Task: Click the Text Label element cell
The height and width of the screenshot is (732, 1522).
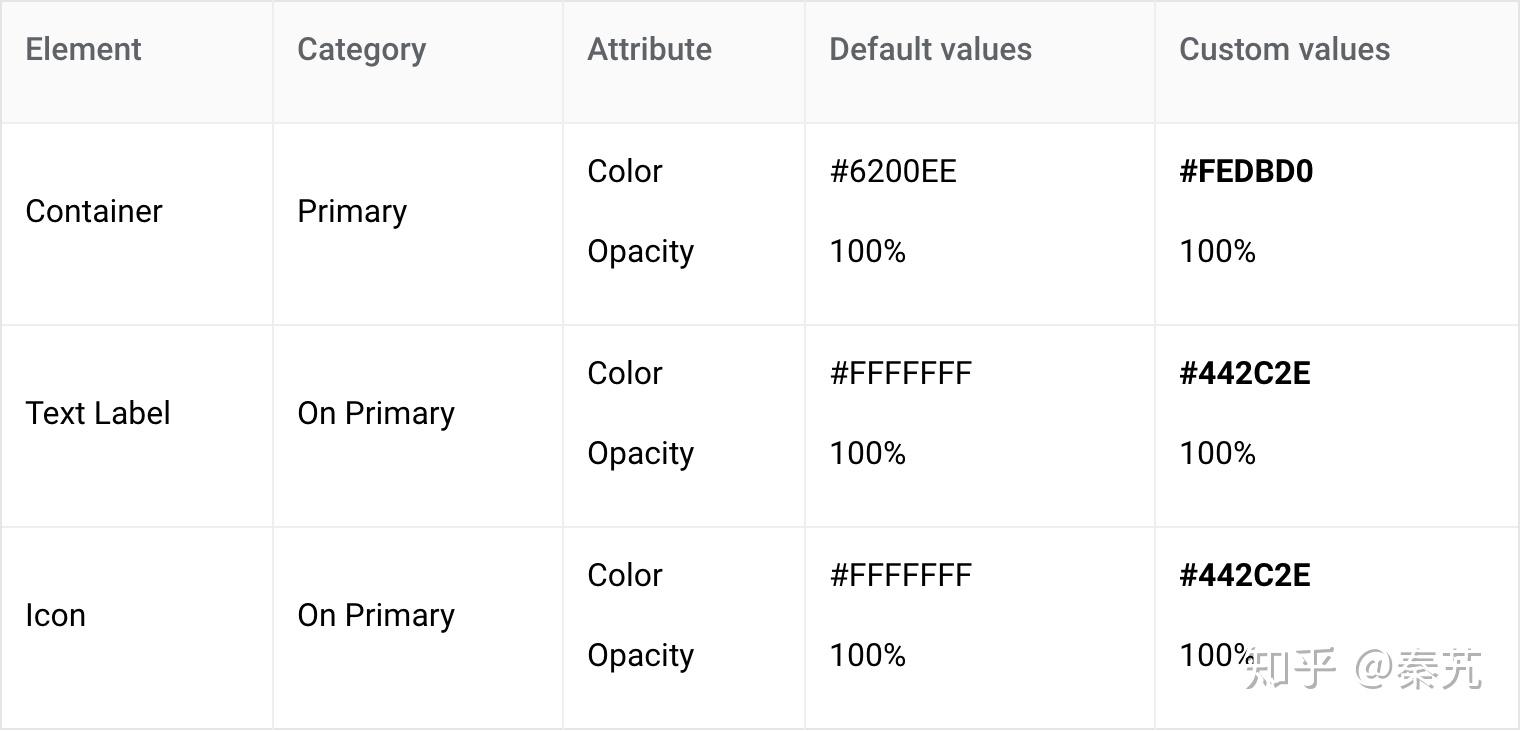Action: [x=98, y=413]
